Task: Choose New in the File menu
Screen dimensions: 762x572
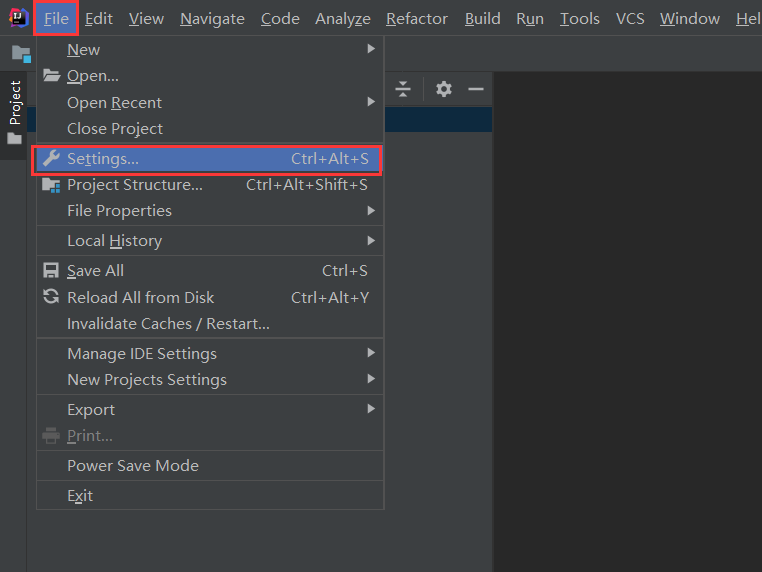Action: click(210, 49)
